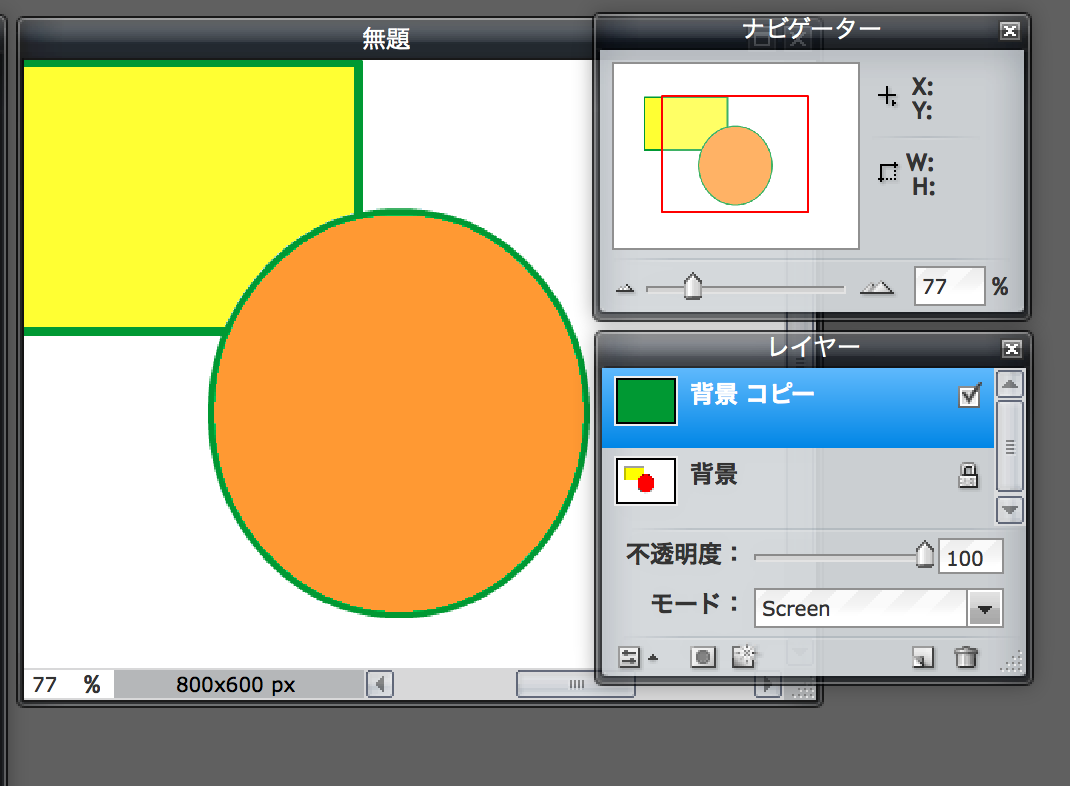Click the opacity slider handle
This screenshot has height=786, width=1070.
pos(925,554)
